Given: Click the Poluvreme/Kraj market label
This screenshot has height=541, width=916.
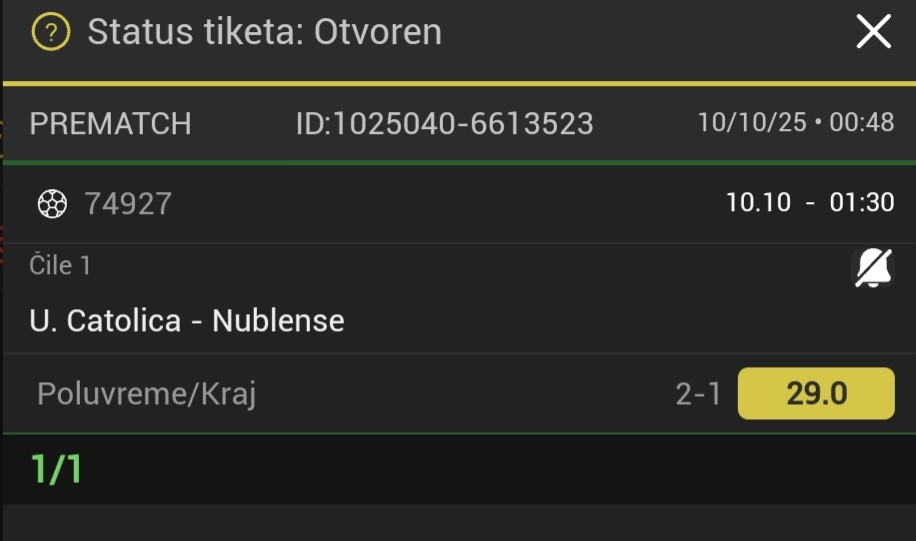Looking at the screenshot, I should coord(147,394).
